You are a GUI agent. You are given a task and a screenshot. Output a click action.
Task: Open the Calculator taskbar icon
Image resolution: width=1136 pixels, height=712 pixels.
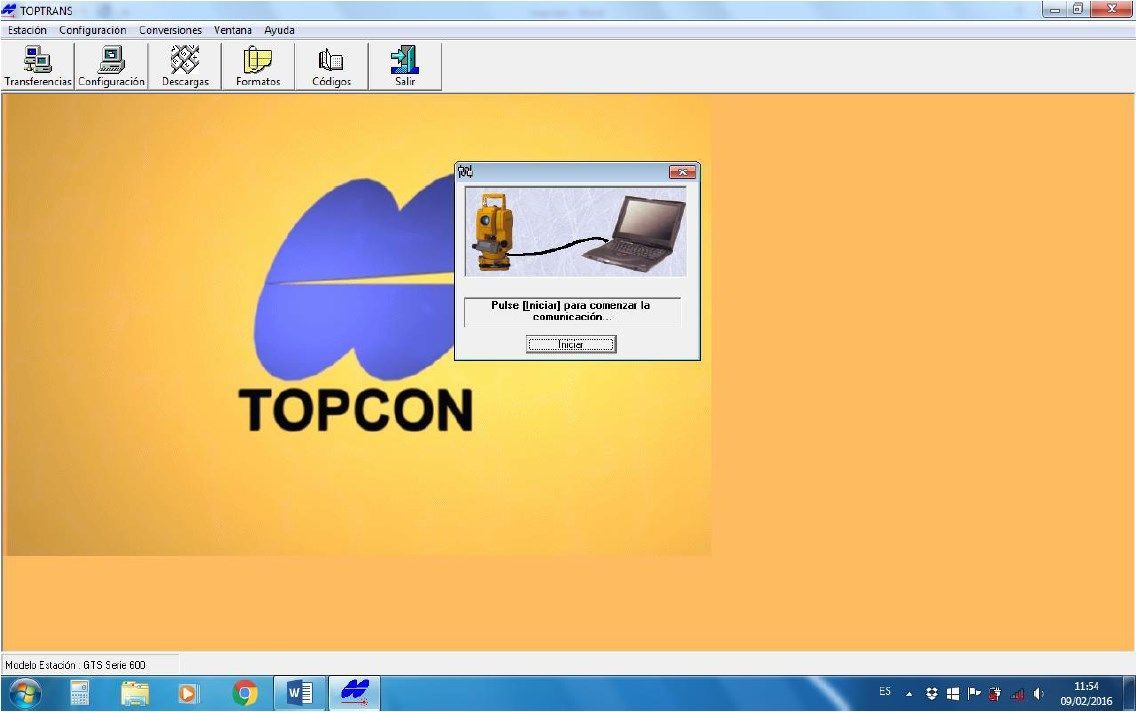(x=80, y=694)
